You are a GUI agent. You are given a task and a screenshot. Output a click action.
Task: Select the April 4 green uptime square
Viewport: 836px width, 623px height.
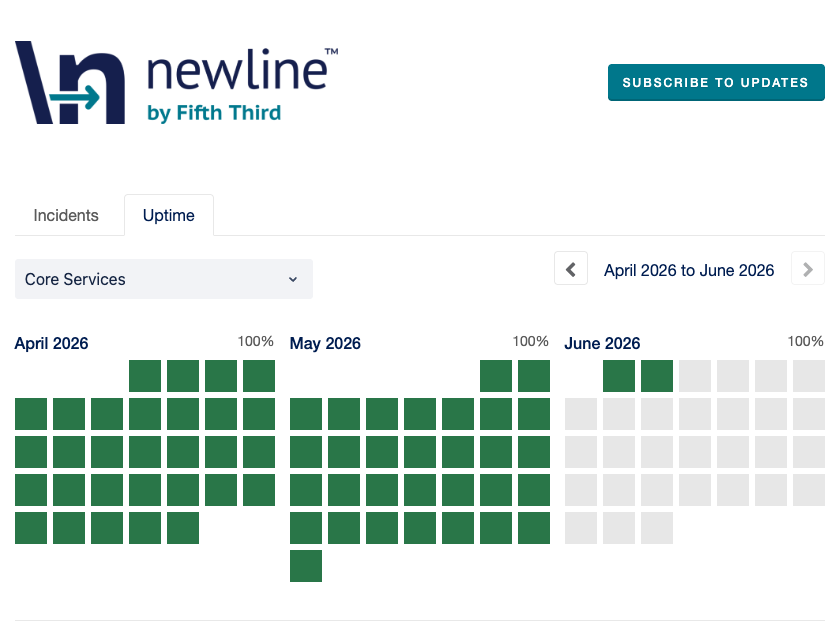click(259, 376)
